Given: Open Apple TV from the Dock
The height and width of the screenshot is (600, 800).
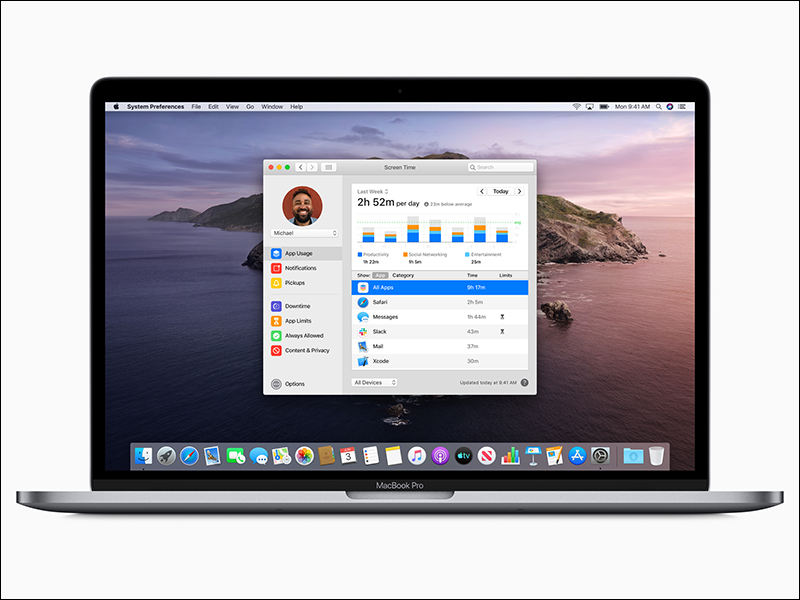Looking at the screenshot, I should pyautogui.click(x=463, y=456).
